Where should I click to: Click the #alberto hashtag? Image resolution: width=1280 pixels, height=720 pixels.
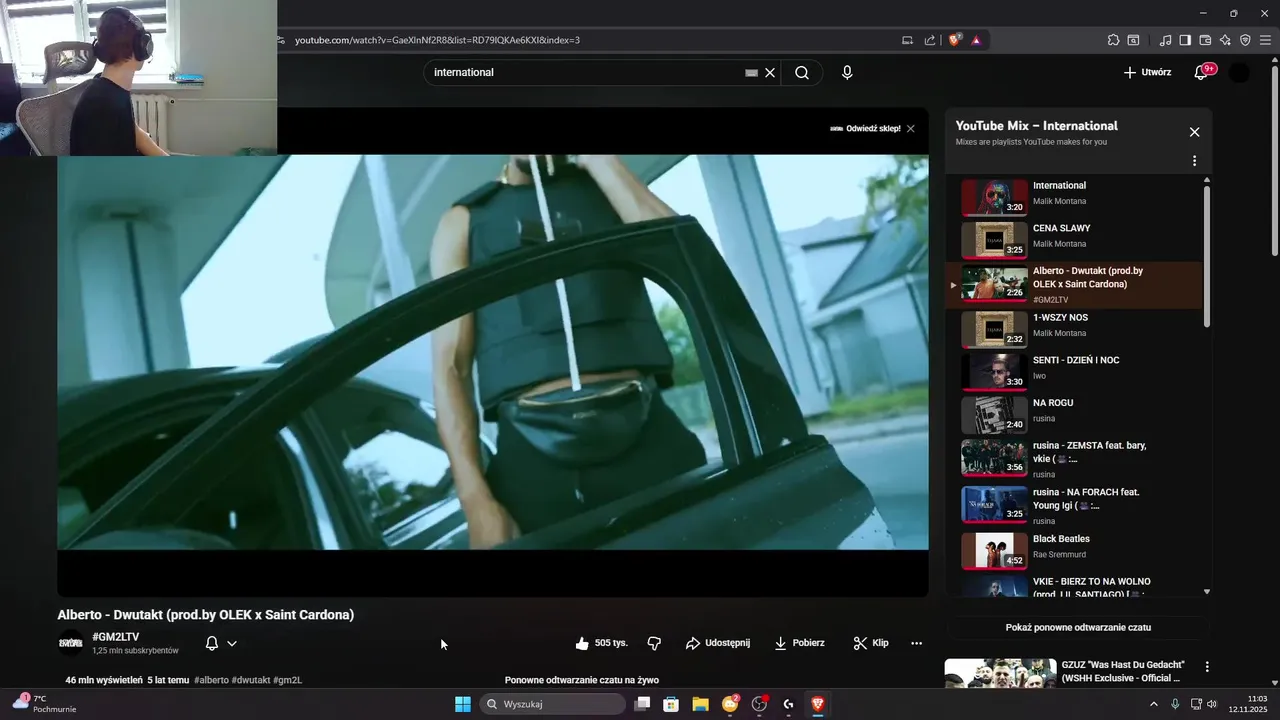(x=211, y=680)
